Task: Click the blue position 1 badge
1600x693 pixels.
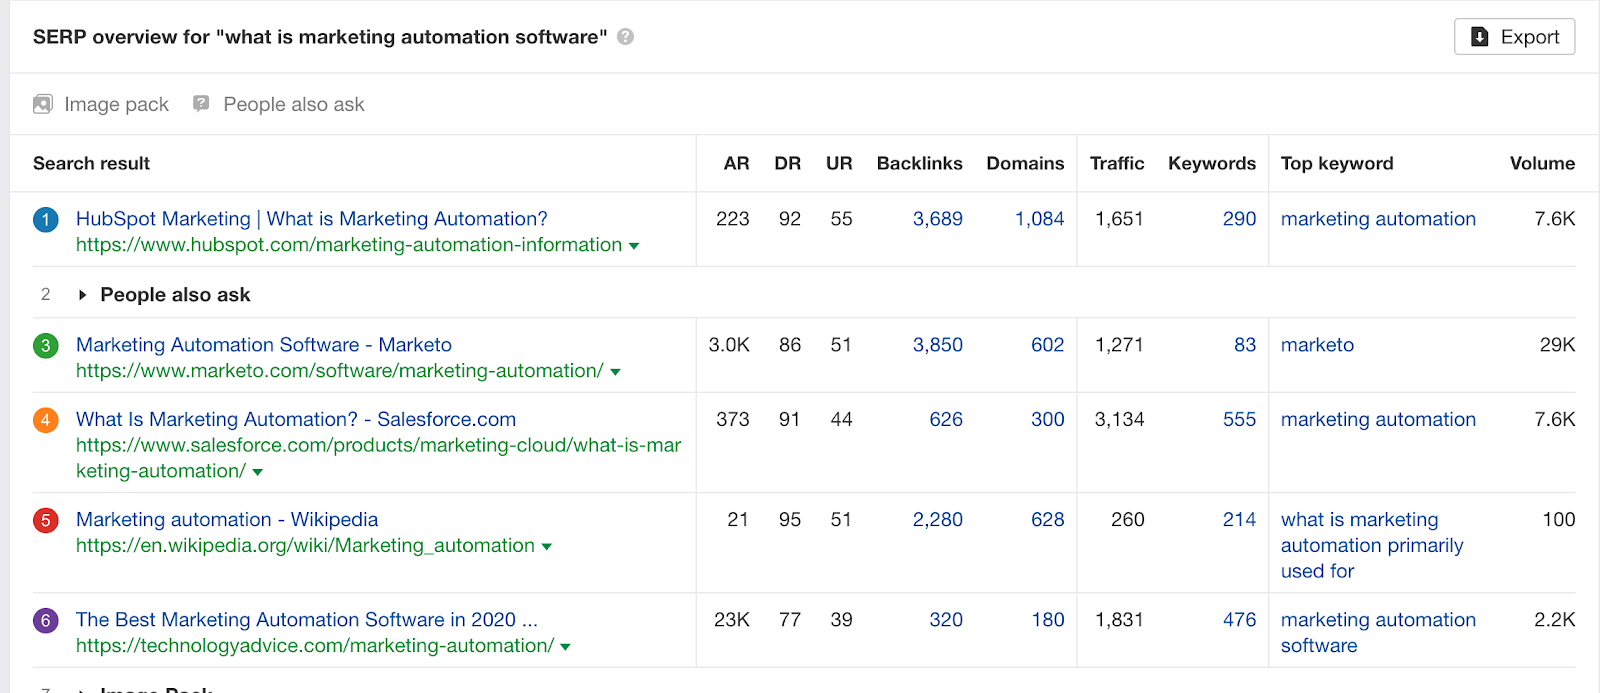Action: click(x=46, y=220)
